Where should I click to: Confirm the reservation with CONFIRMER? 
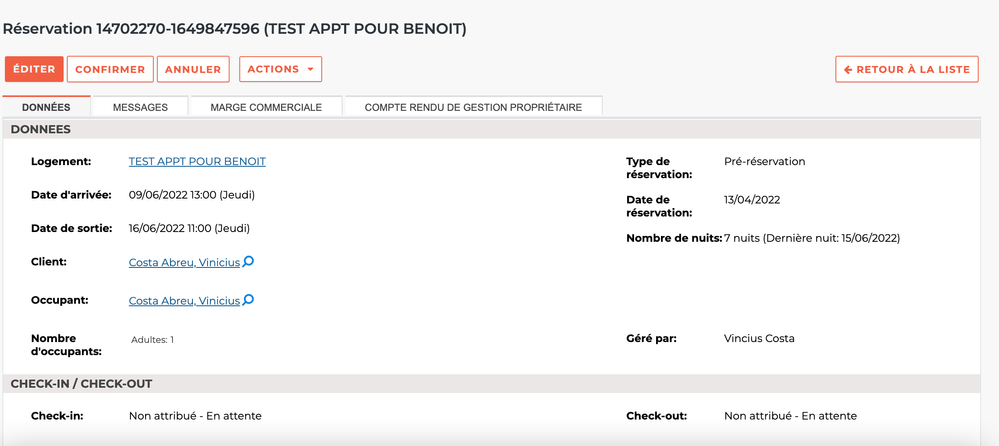pyautogui.click(x=110, y=69)
